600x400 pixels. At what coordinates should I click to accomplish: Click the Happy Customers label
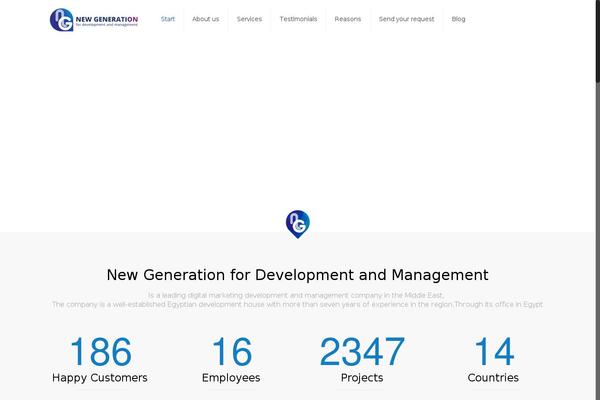click(99, 378)
